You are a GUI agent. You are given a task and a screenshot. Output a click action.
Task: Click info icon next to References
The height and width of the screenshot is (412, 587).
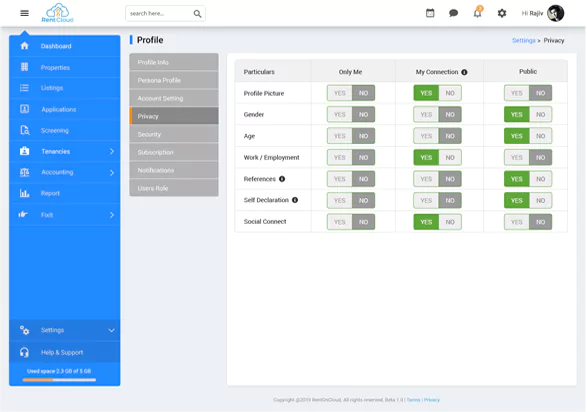point(282,179)
